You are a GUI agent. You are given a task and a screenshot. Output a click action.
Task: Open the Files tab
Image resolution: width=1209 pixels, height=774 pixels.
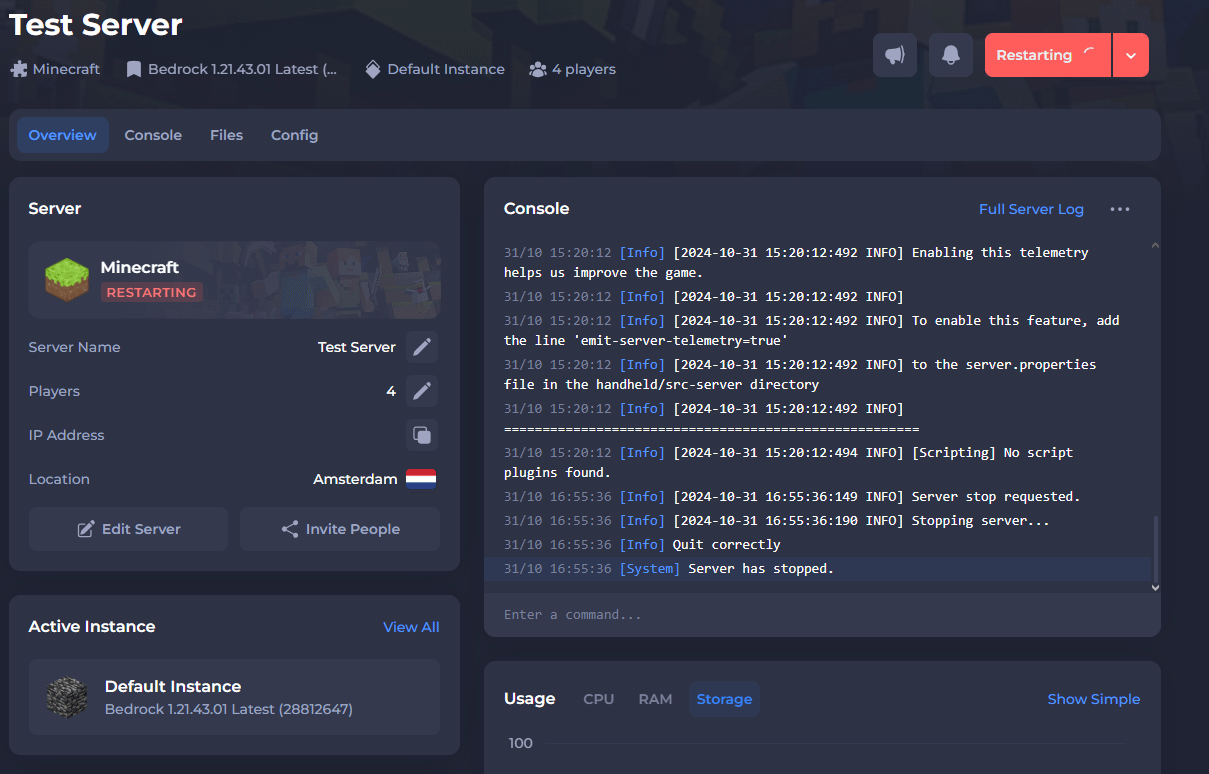click(x=226, y=135)
